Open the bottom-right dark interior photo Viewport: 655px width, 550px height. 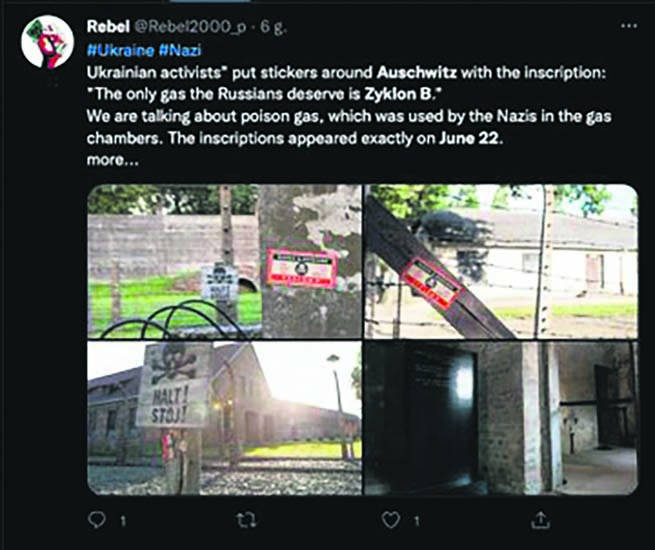tap(501, 418)
